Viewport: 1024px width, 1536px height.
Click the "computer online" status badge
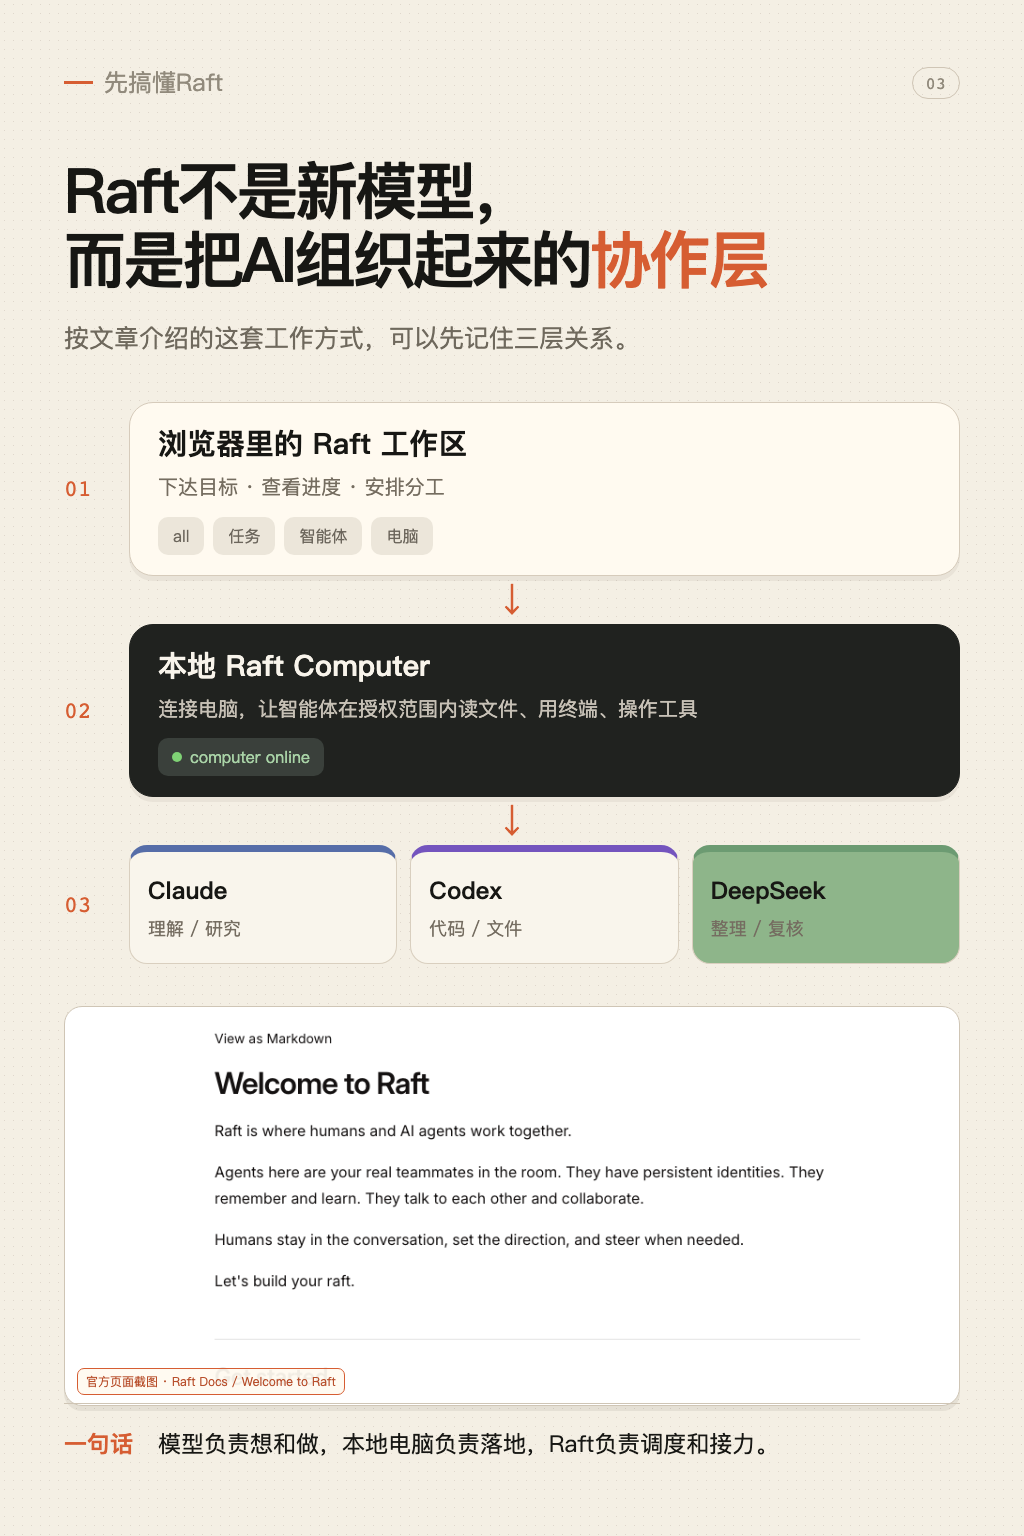tap(241, 757)
